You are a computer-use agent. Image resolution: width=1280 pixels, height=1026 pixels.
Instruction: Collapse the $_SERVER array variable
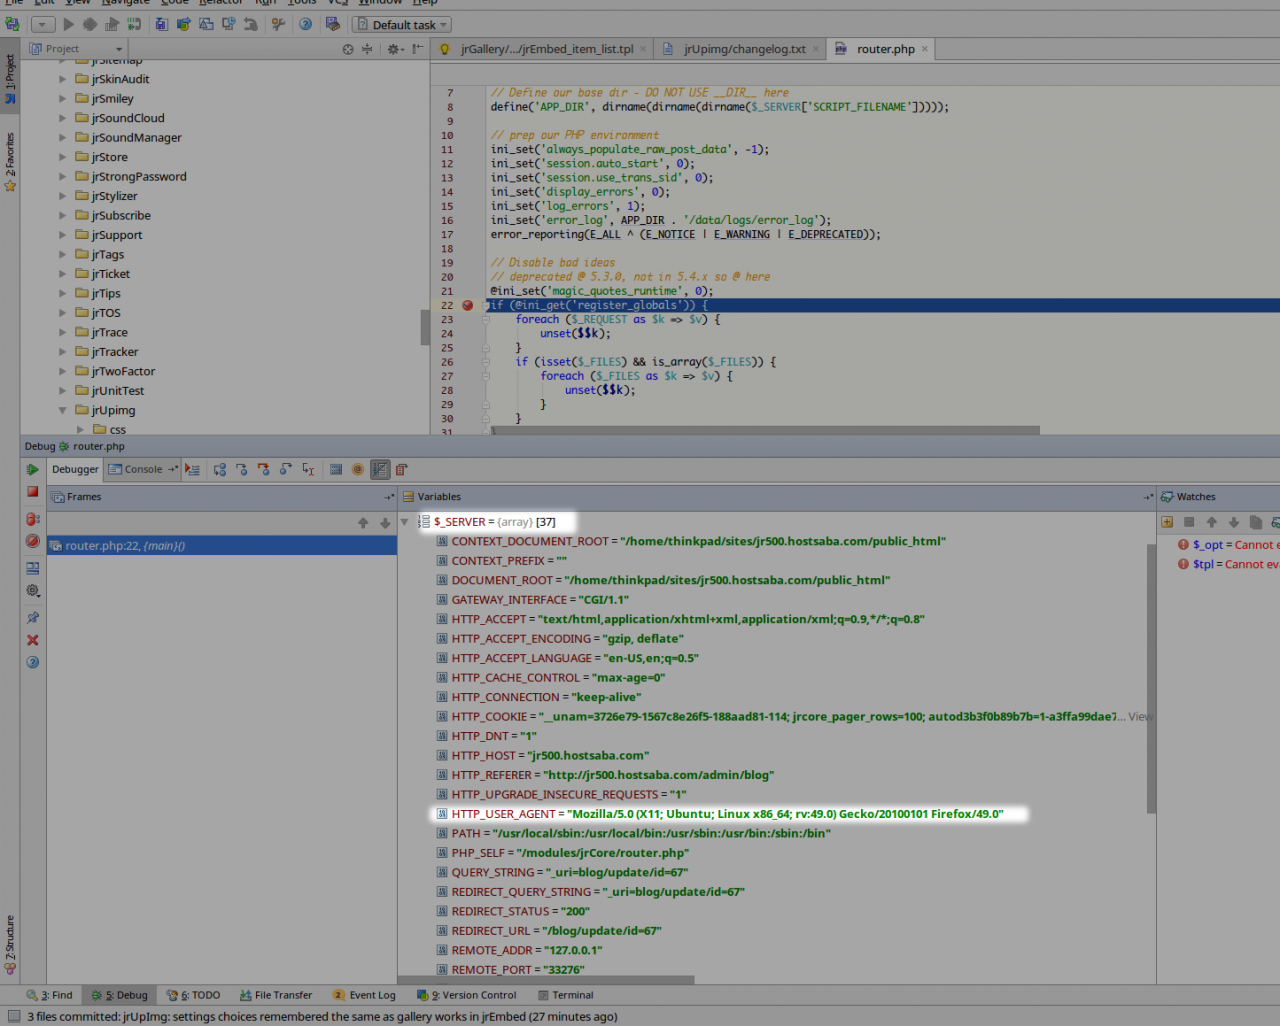405,522
